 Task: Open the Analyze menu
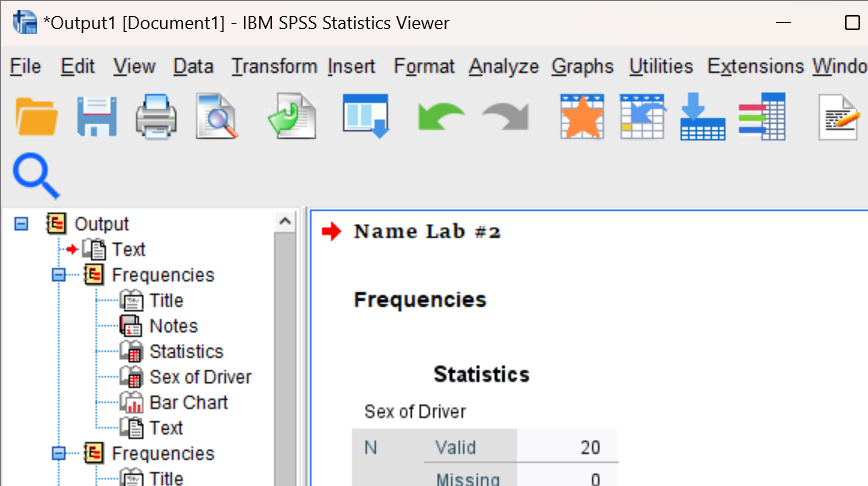(x=504, y=66)
